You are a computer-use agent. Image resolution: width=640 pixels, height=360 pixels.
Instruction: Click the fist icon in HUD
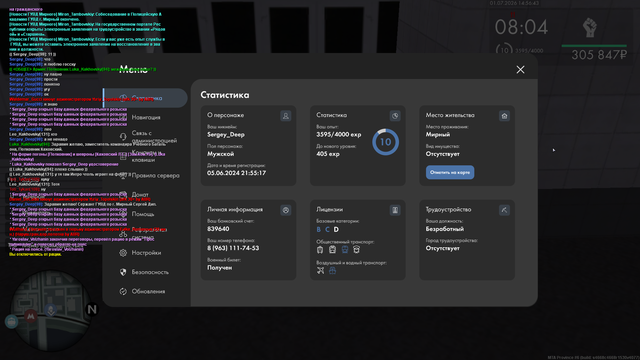click(589, 27)
